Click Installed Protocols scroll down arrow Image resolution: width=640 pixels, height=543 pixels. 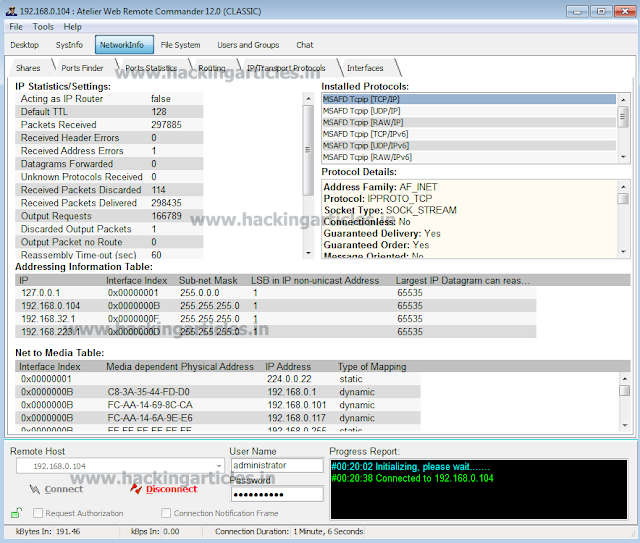coord(623,157)
